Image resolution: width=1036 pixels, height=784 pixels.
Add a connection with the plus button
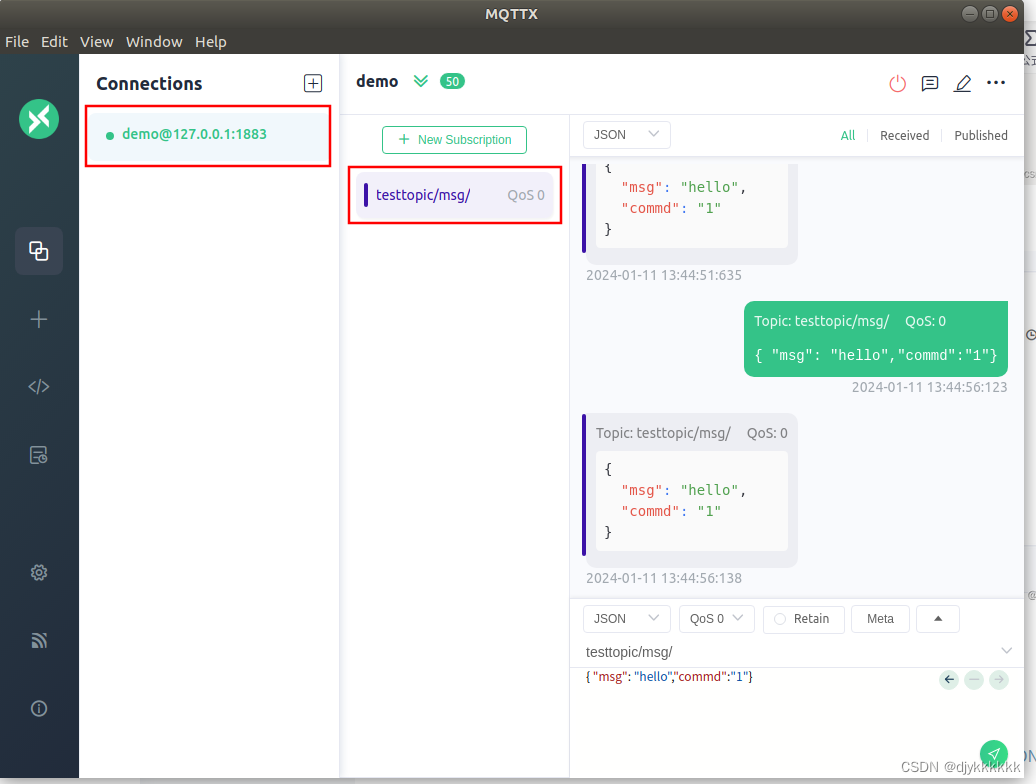[x=313, y=83]
